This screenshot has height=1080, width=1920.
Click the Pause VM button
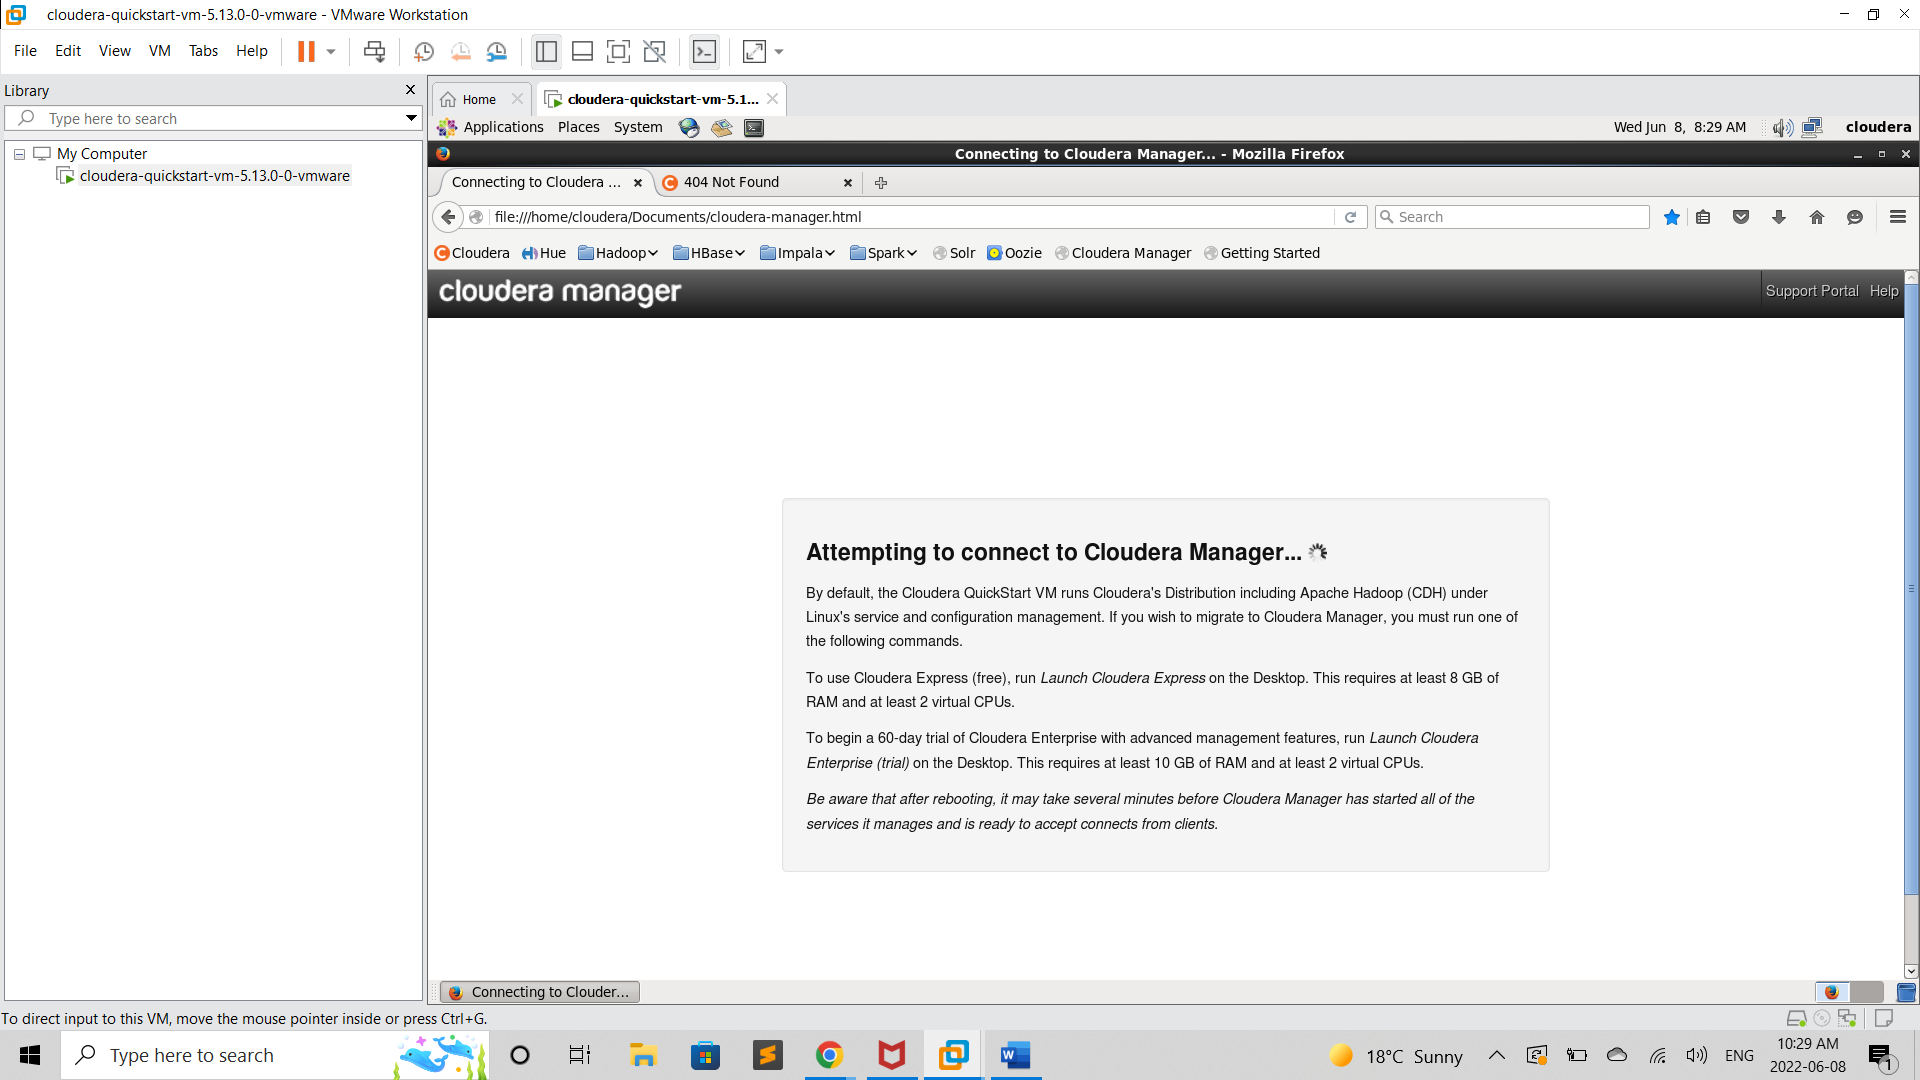point(306,52)
